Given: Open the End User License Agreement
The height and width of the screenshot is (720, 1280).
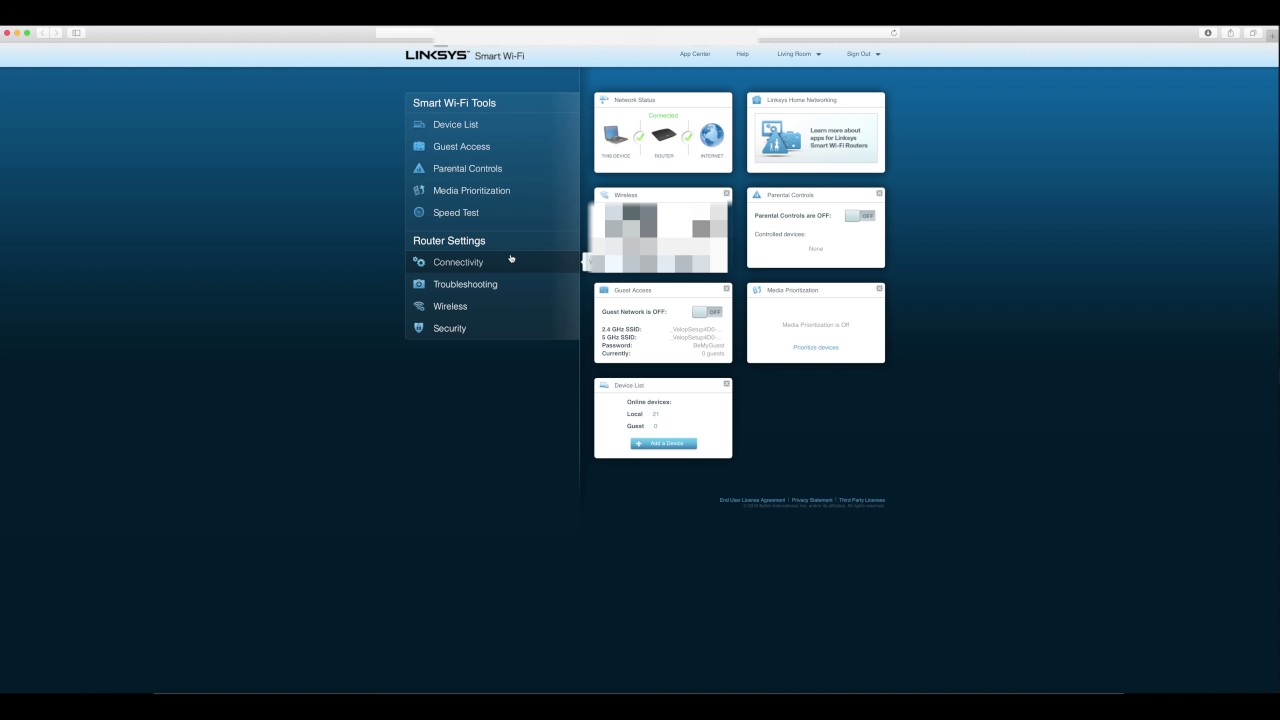Looking at the screenshot, I should pos(752,500).
